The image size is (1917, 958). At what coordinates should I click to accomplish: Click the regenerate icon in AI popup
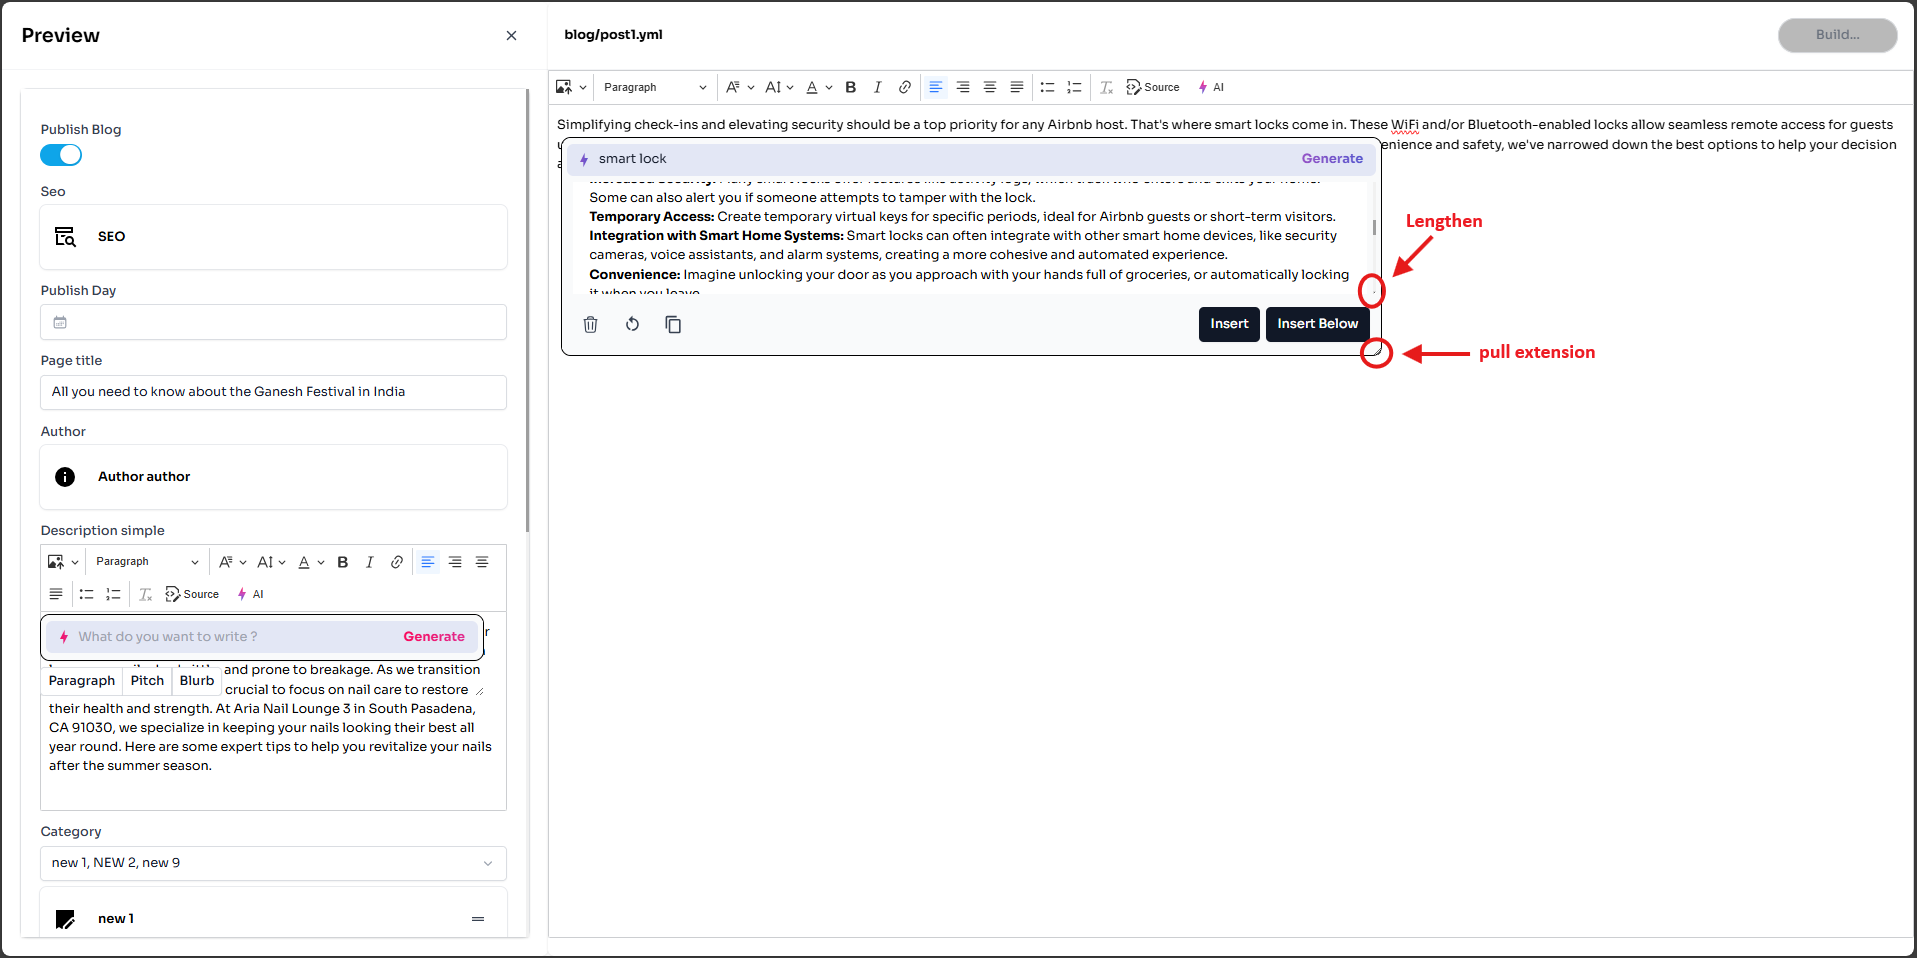[x=632, y=324]
